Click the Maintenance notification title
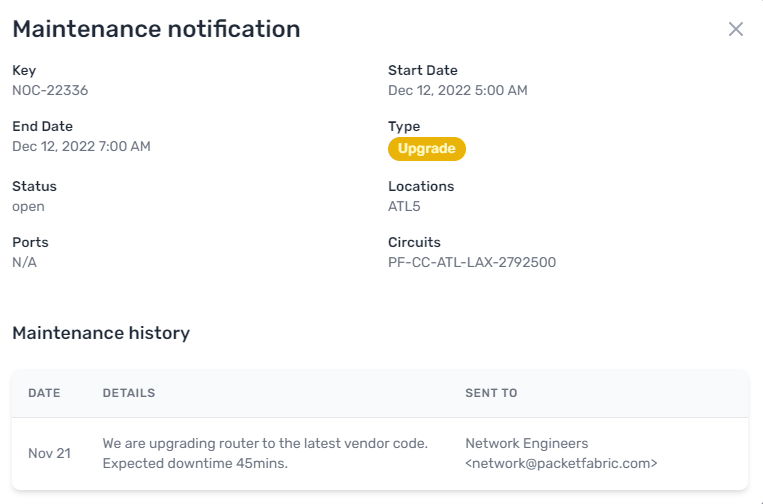This screenshot has height=504, width=763. click(156, 29)
